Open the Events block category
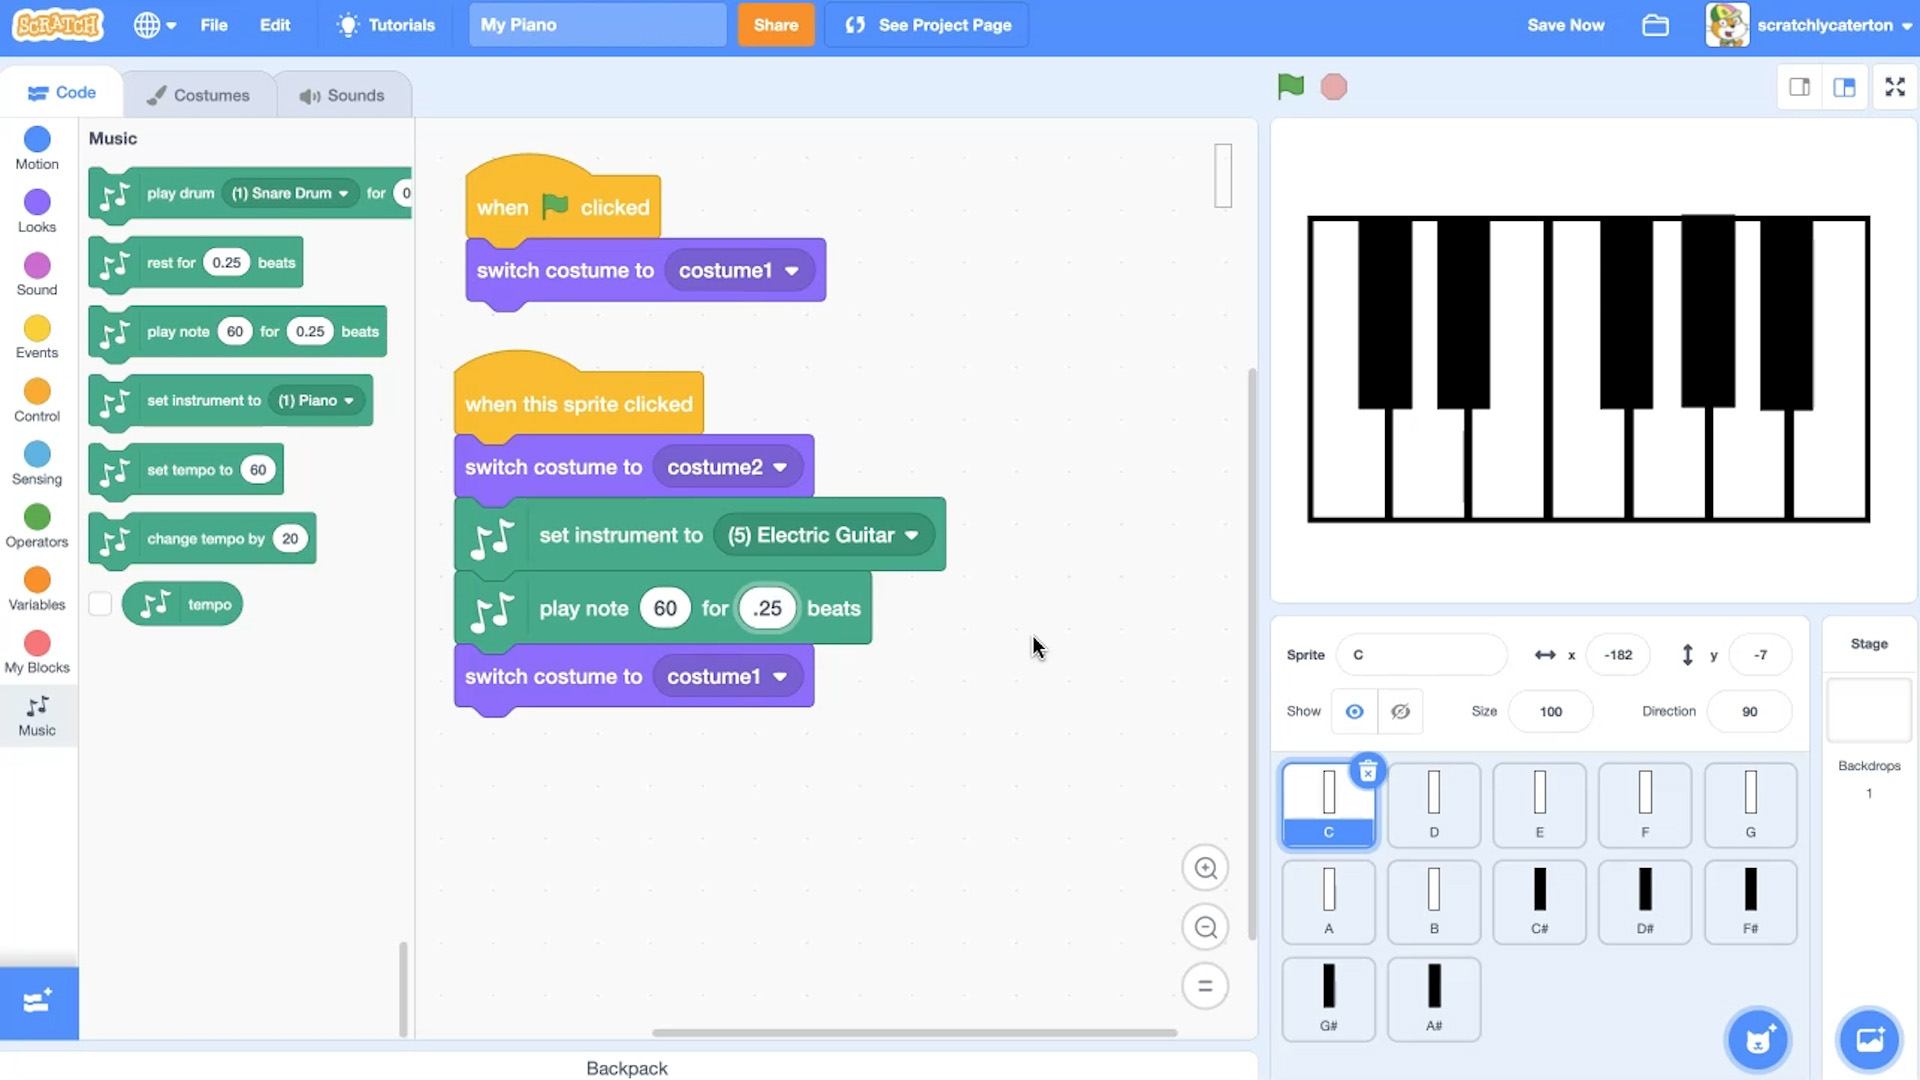 [37, 338]
